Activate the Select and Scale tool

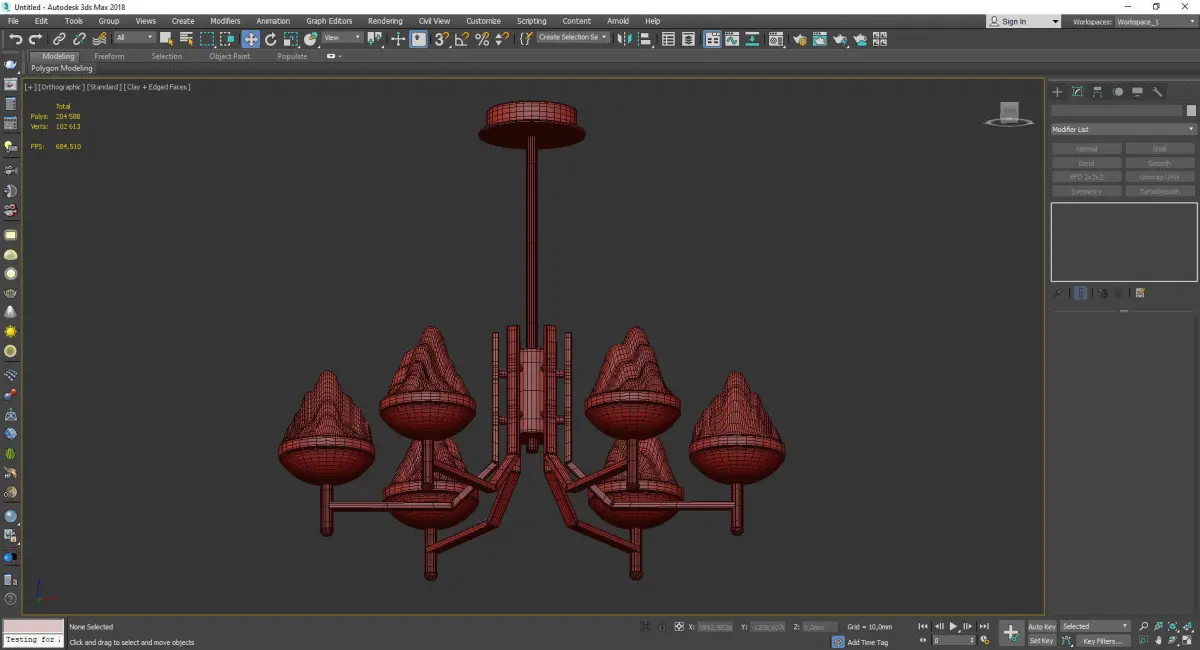(290, 39)
